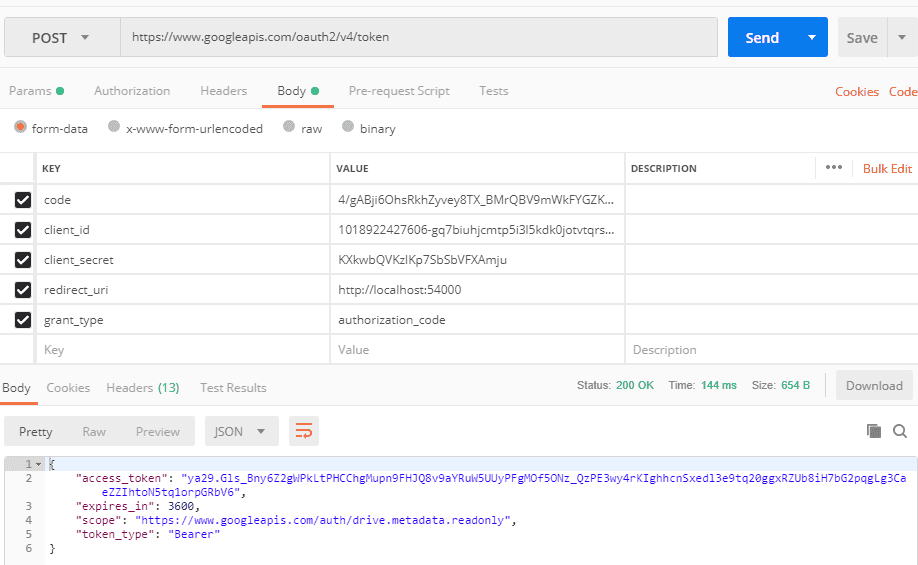Uncheck the redirect_uri parameter checkbox
This screenshot has width=918, height=565.
point(23,290)
